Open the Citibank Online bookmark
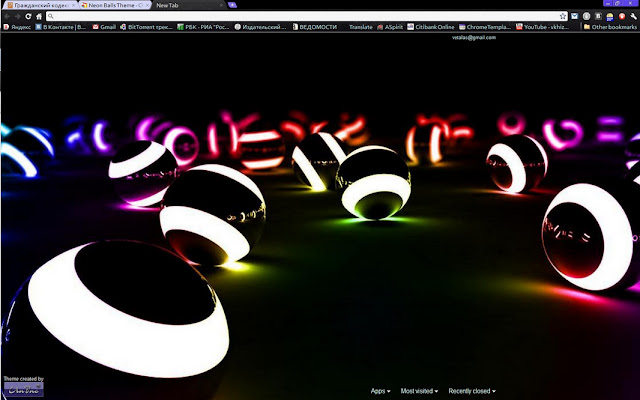Screen dimensions: 640x400 [431, 27]
